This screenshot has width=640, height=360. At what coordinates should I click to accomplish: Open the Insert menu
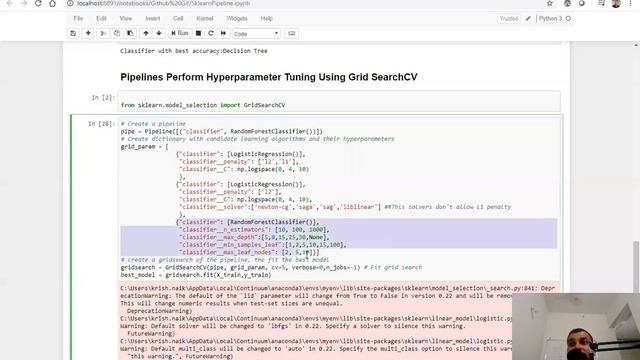[x=153, y=18]
